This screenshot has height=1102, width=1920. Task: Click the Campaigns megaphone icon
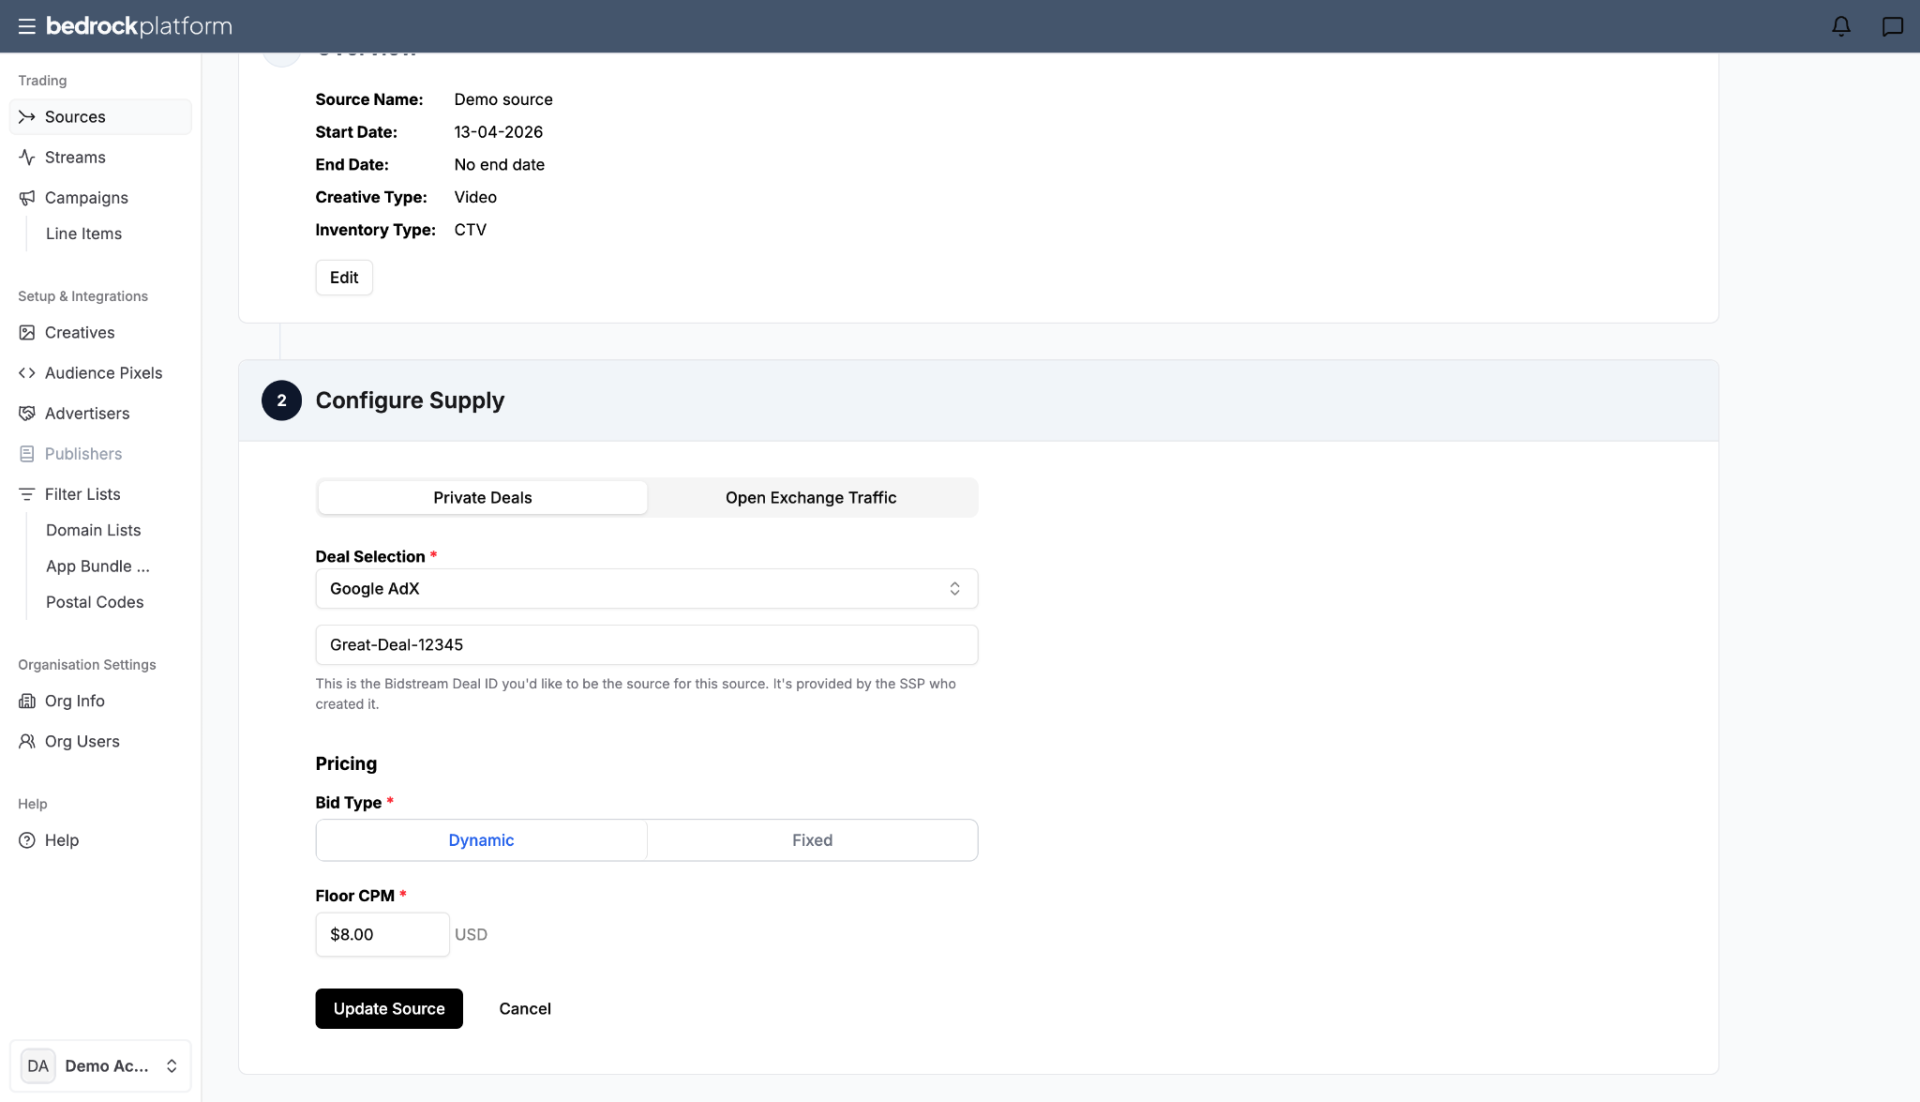pos(27,198)
